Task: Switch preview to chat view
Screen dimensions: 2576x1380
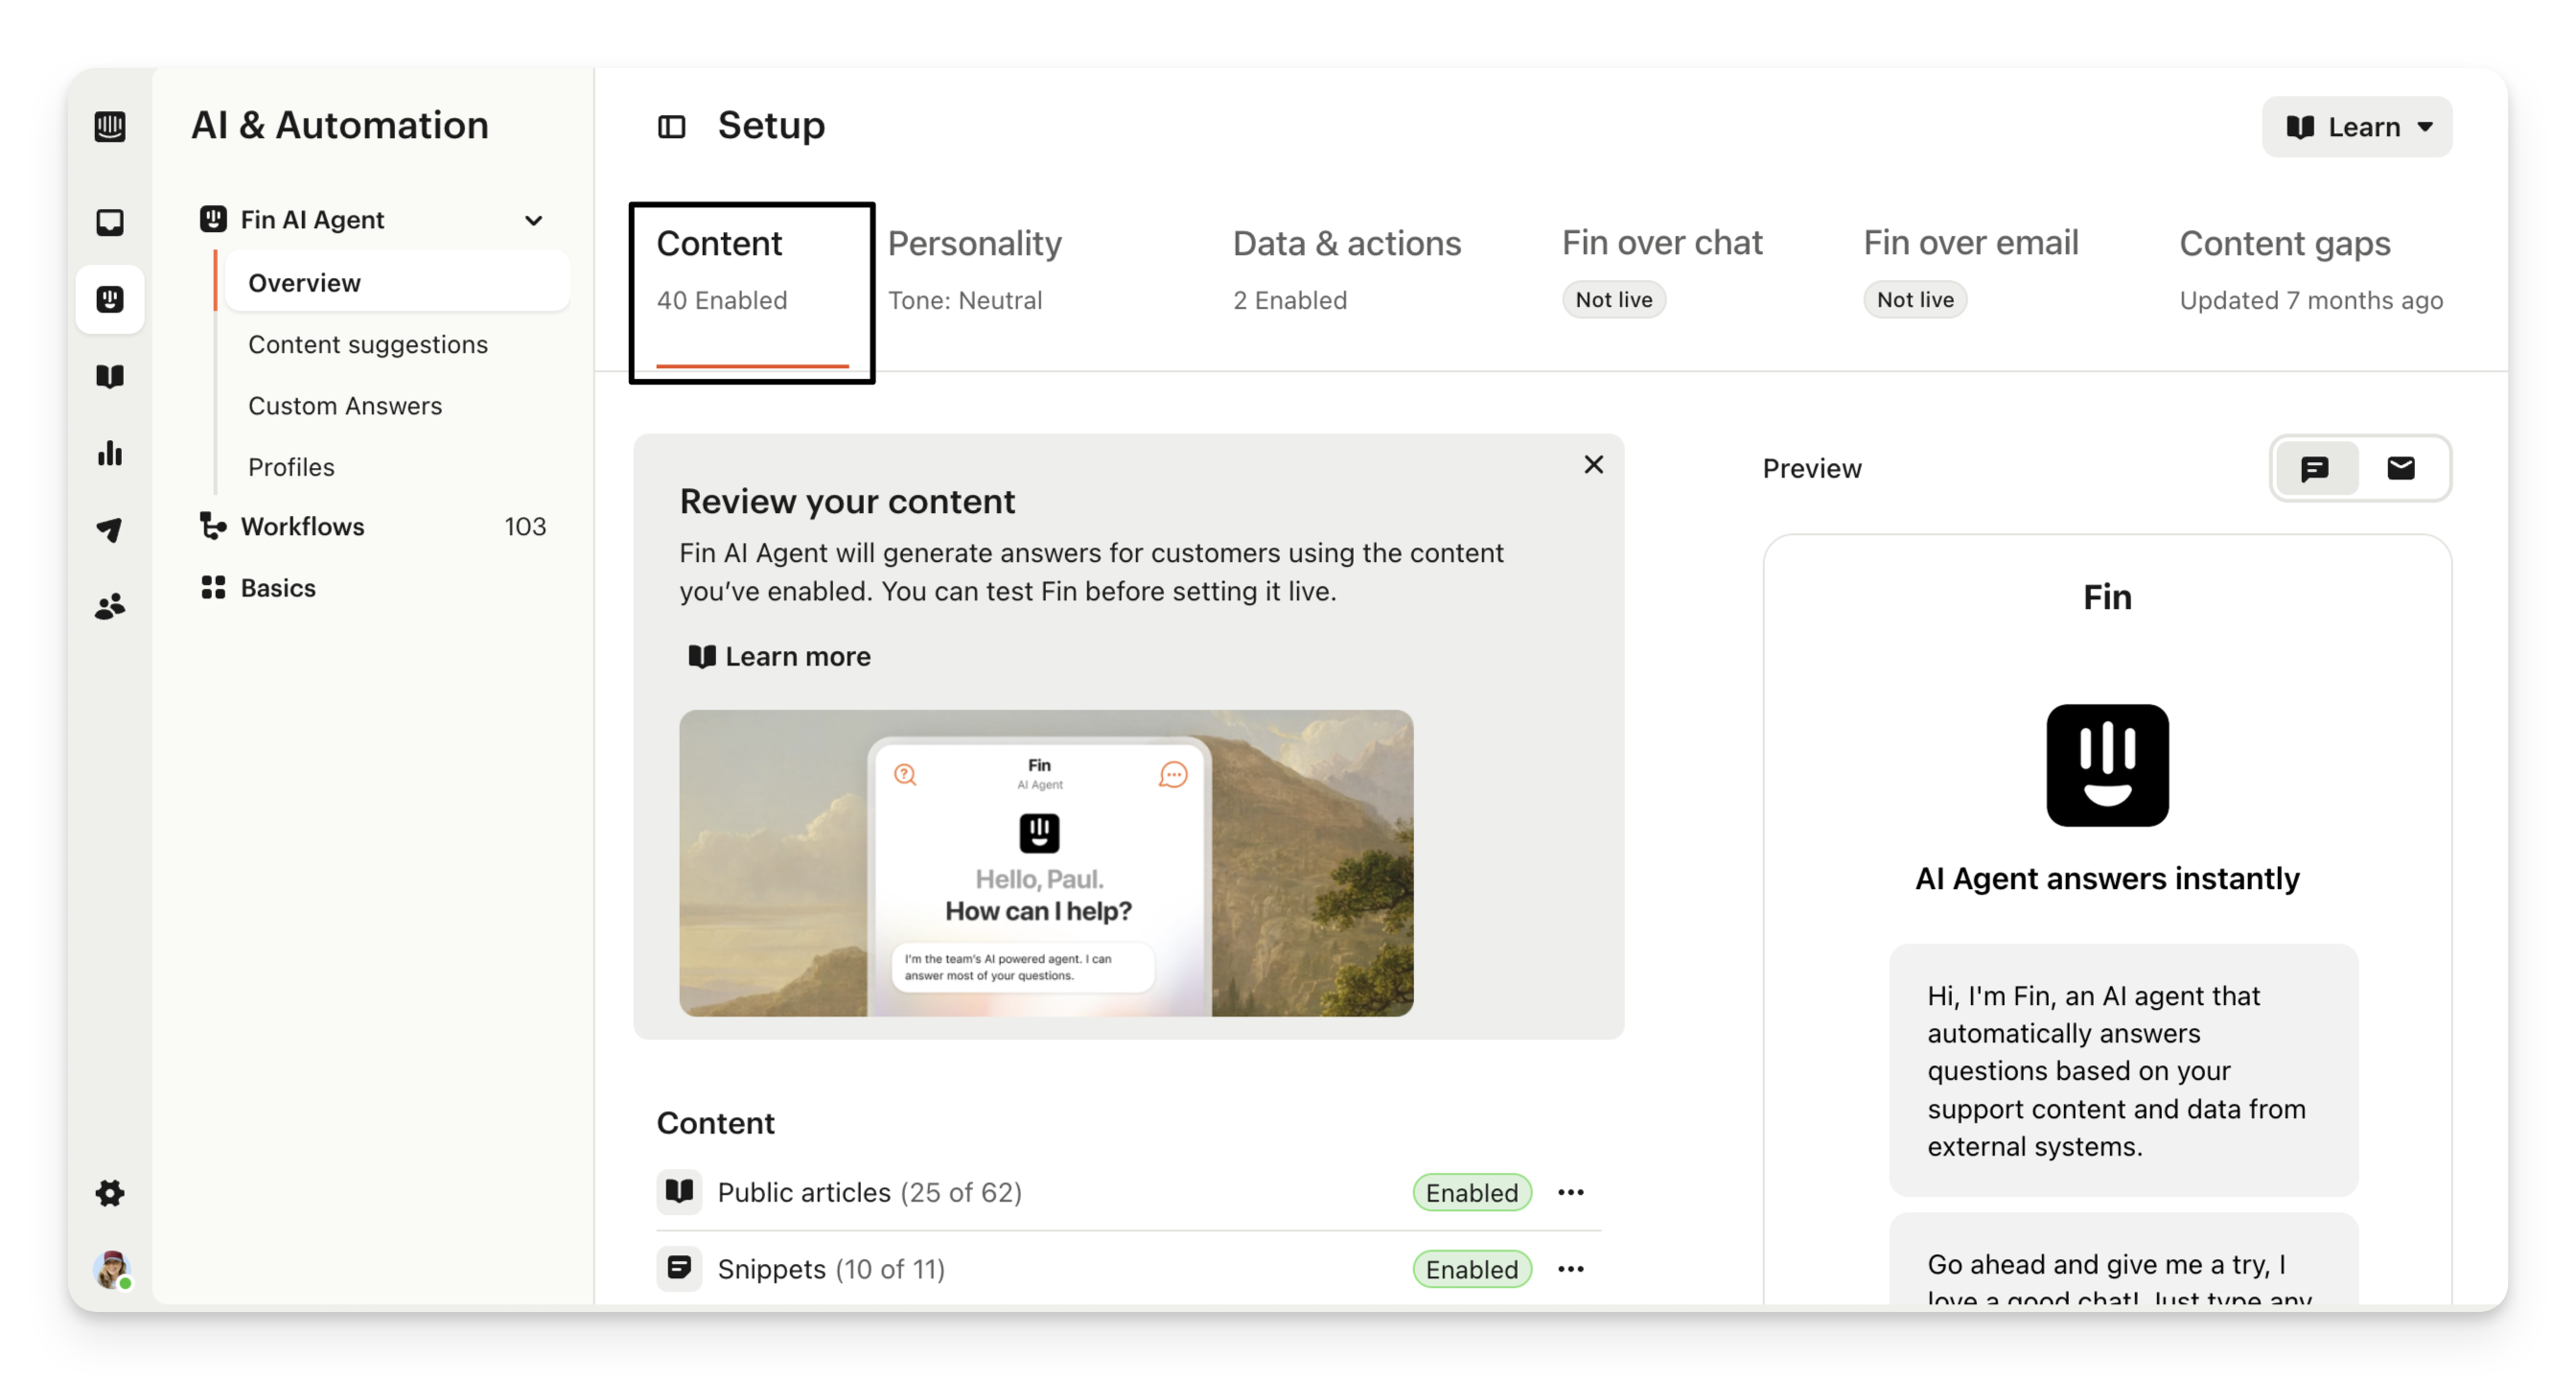Action: coord(2315,468)
